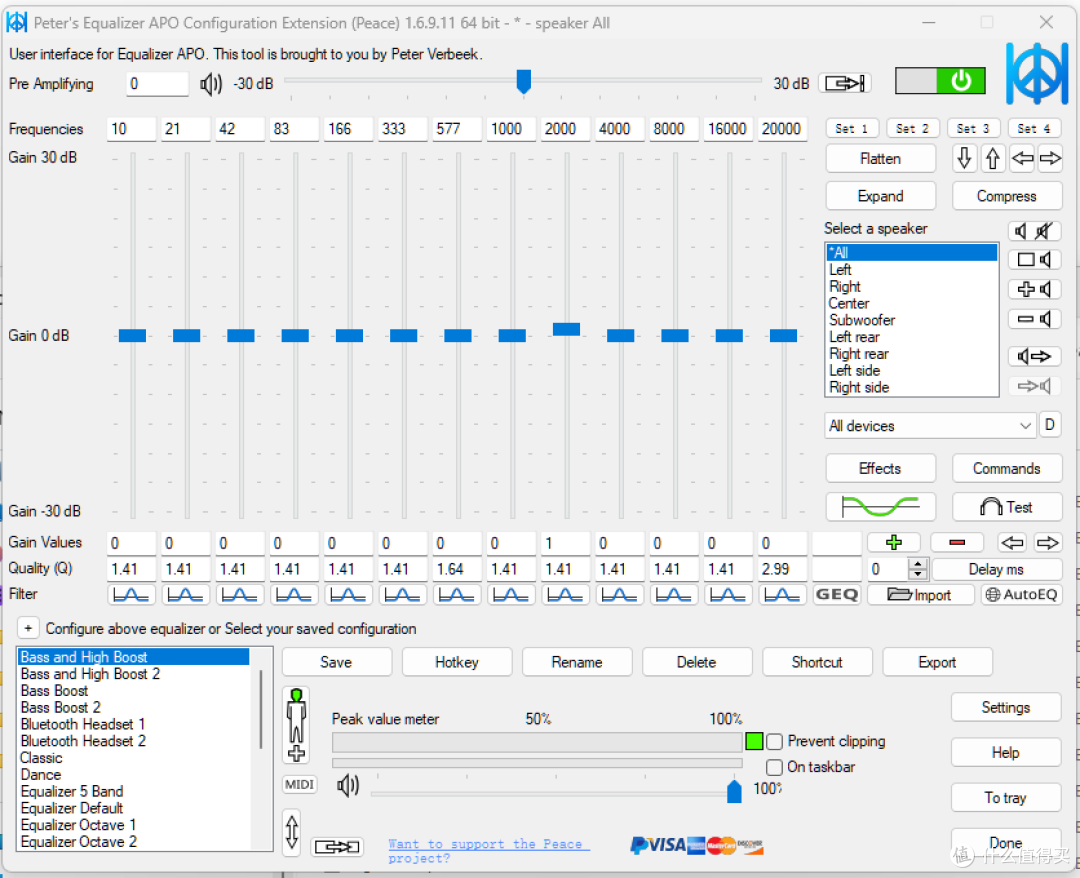Screen dimensions: 1080x878
Task: Click the volume slider handle at 100%
Action: (734, 791)
